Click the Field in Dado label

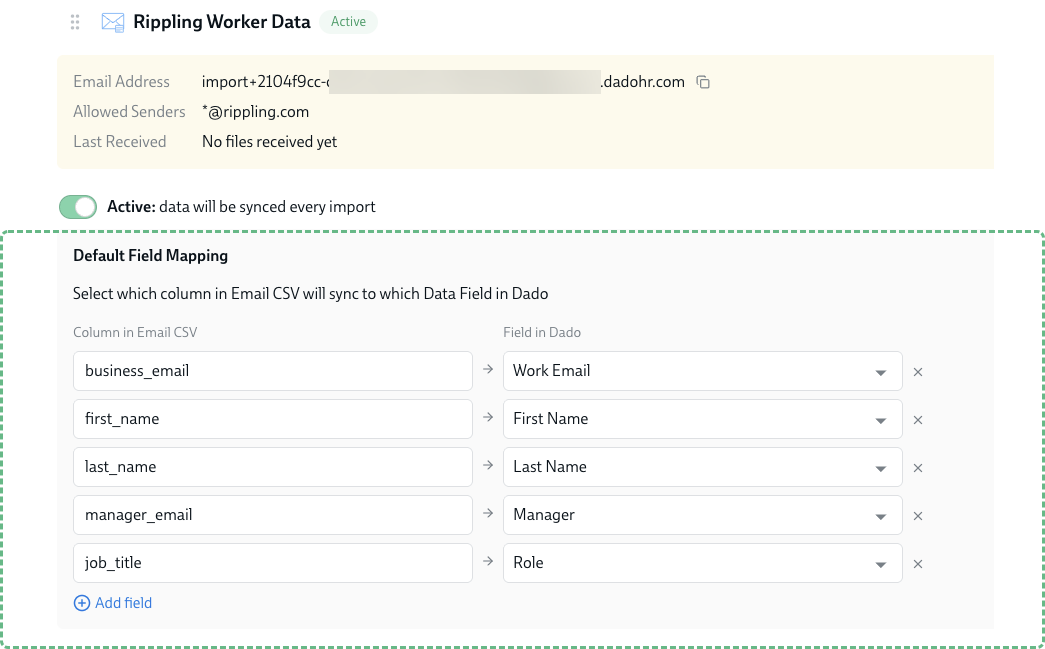click(542, 332)
